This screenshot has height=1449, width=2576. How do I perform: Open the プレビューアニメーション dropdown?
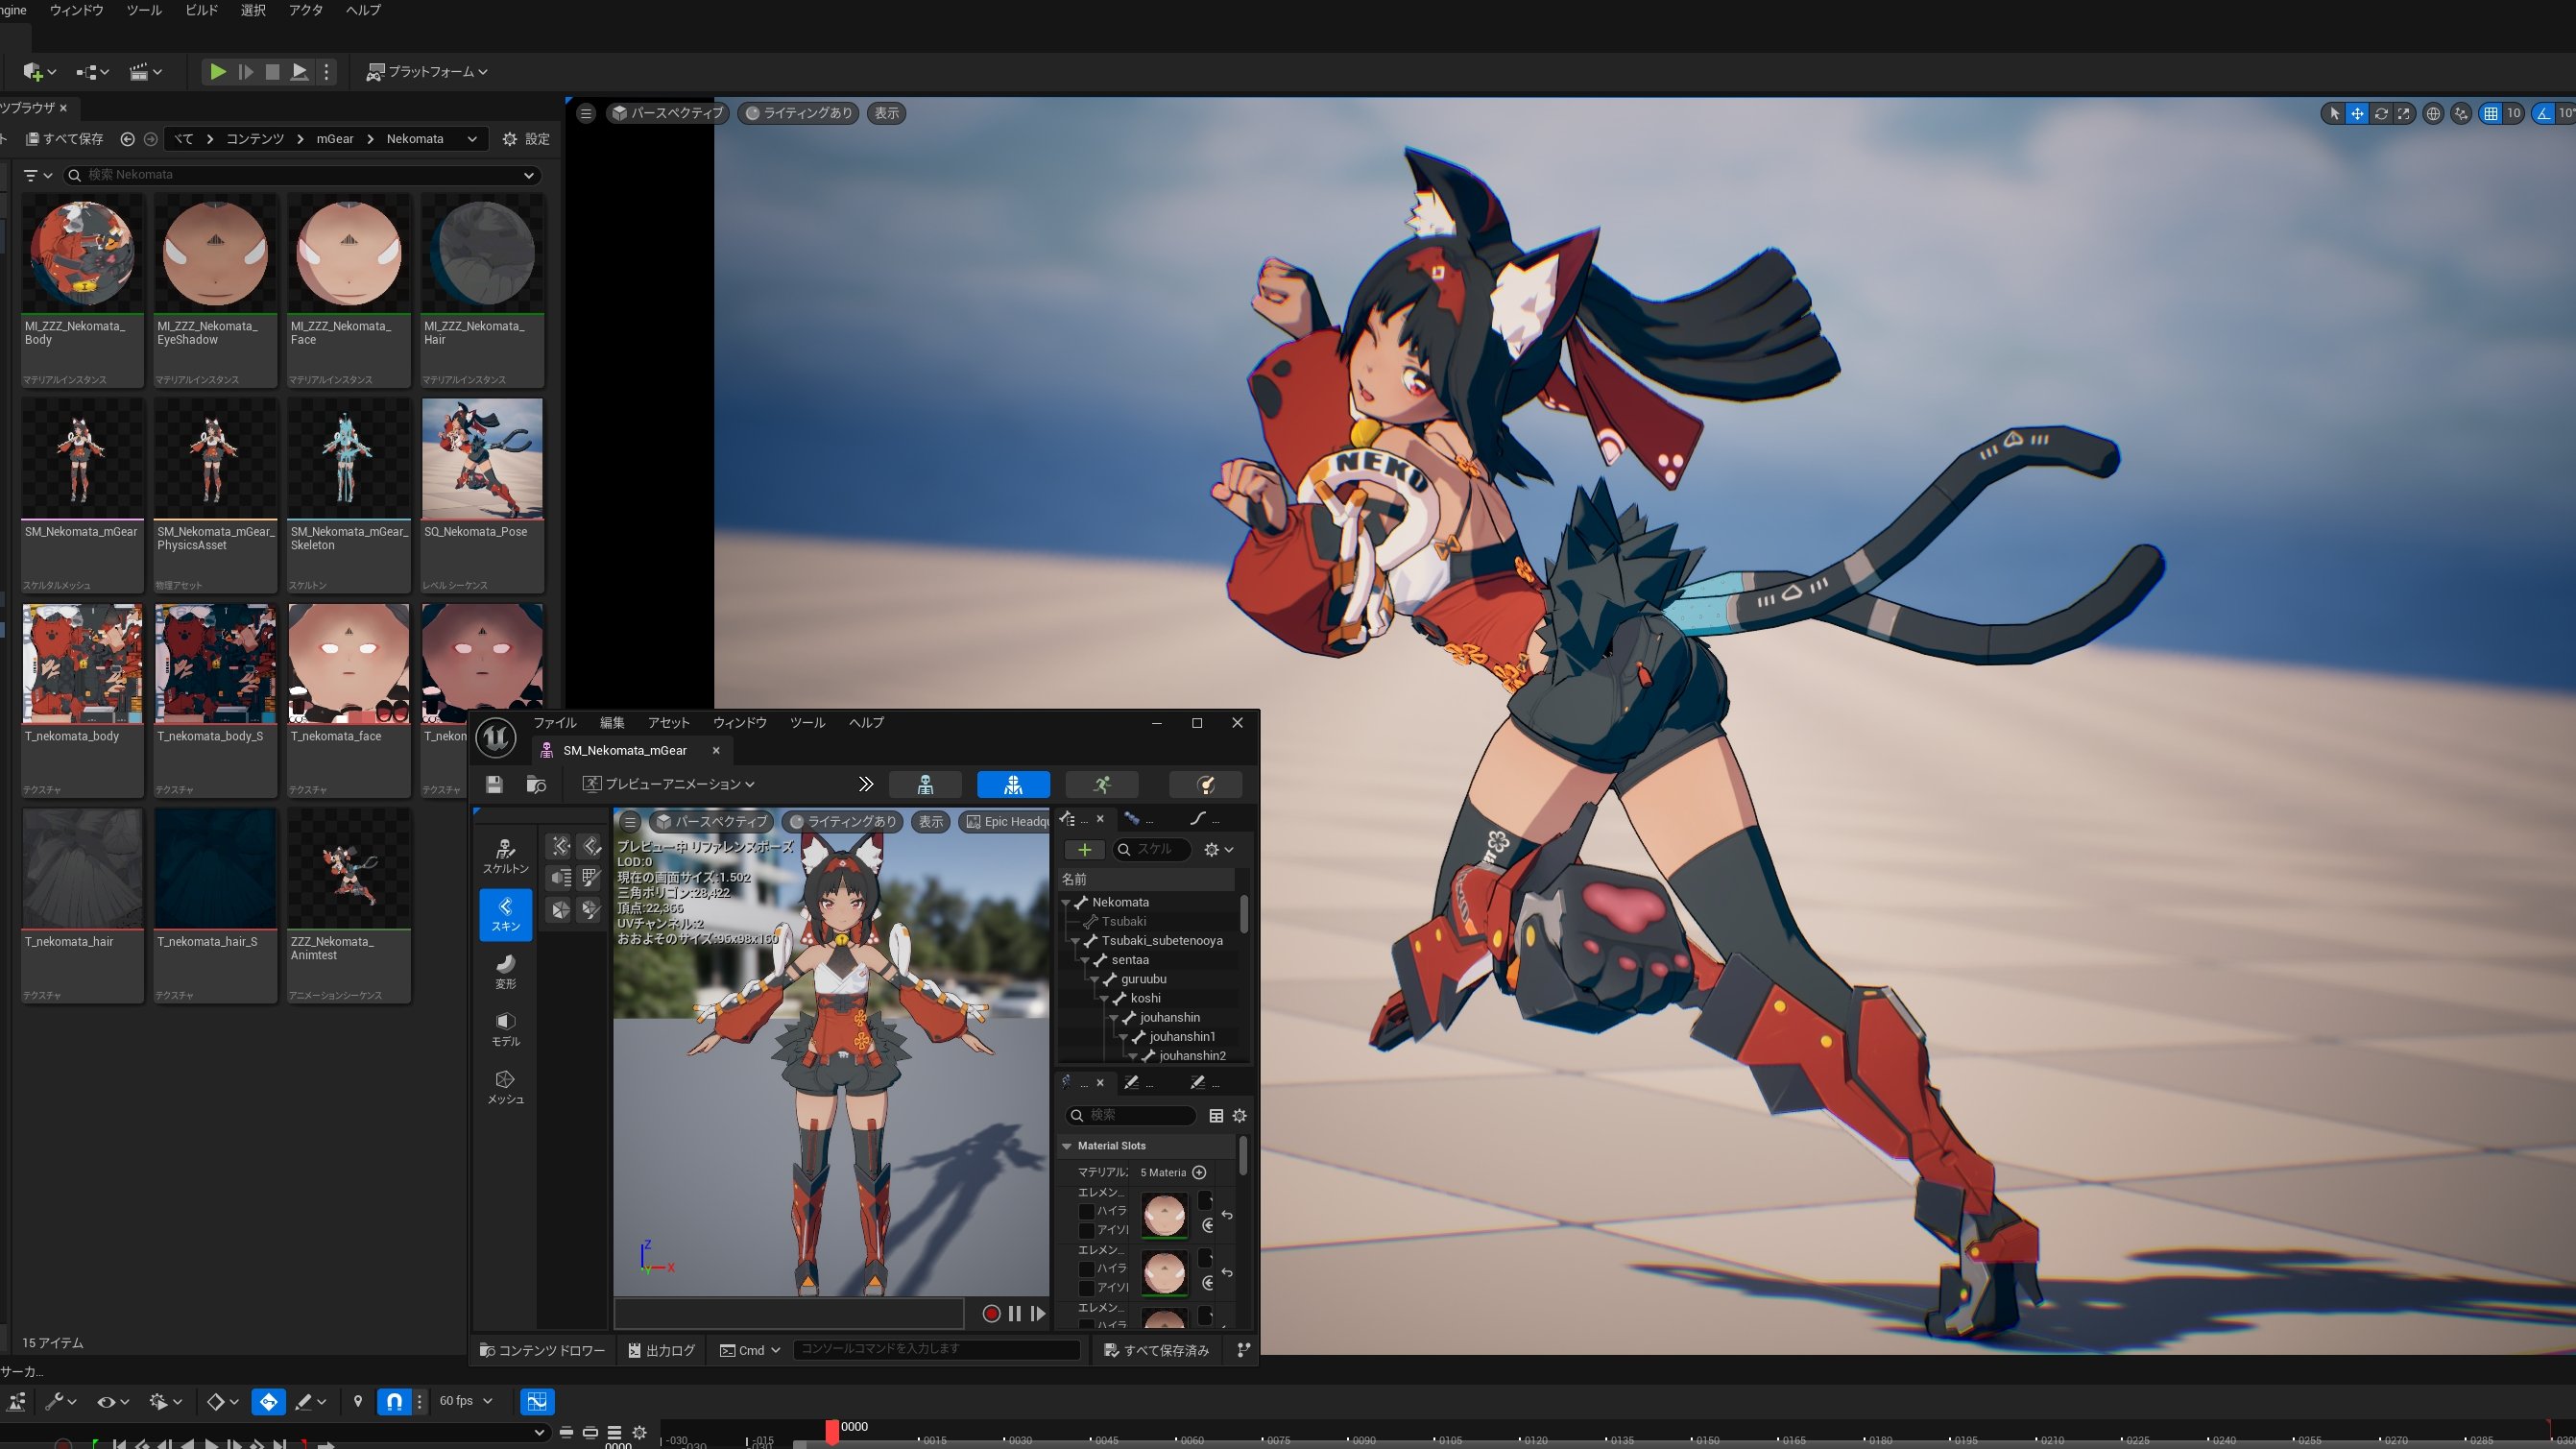(x=669, y=785)
